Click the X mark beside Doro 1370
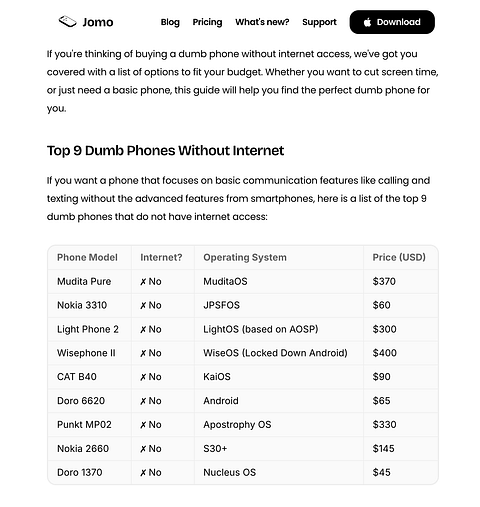This screenshot has width=480, height=507. click(x=143, y=473)
